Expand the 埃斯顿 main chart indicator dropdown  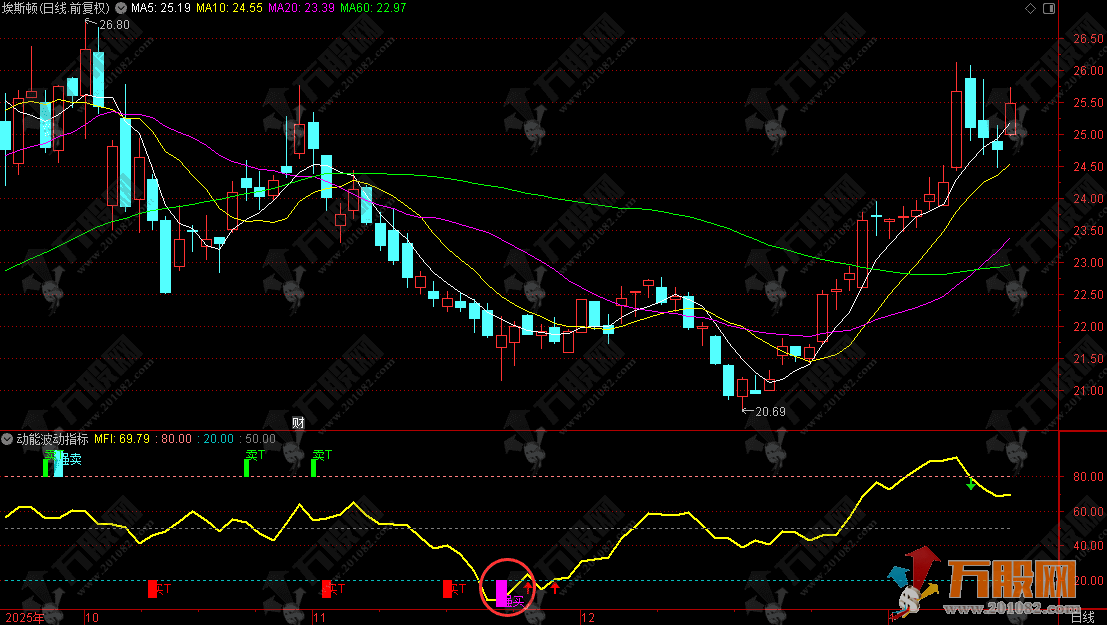(x=122, y=8)
